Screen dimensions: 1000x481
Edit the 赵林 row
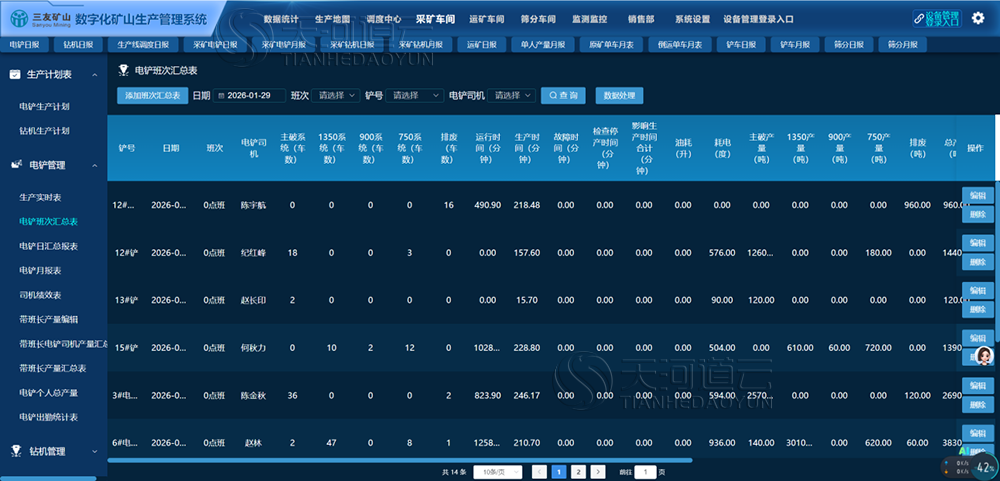coord(977,433)
